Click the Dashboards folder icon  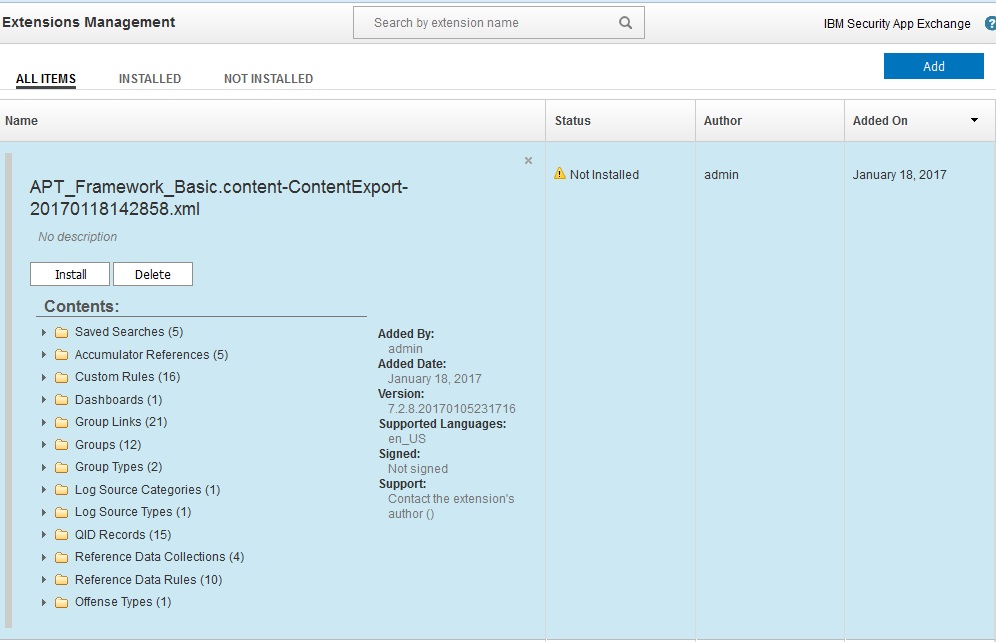pyautogui.click(x=62, y=400)
